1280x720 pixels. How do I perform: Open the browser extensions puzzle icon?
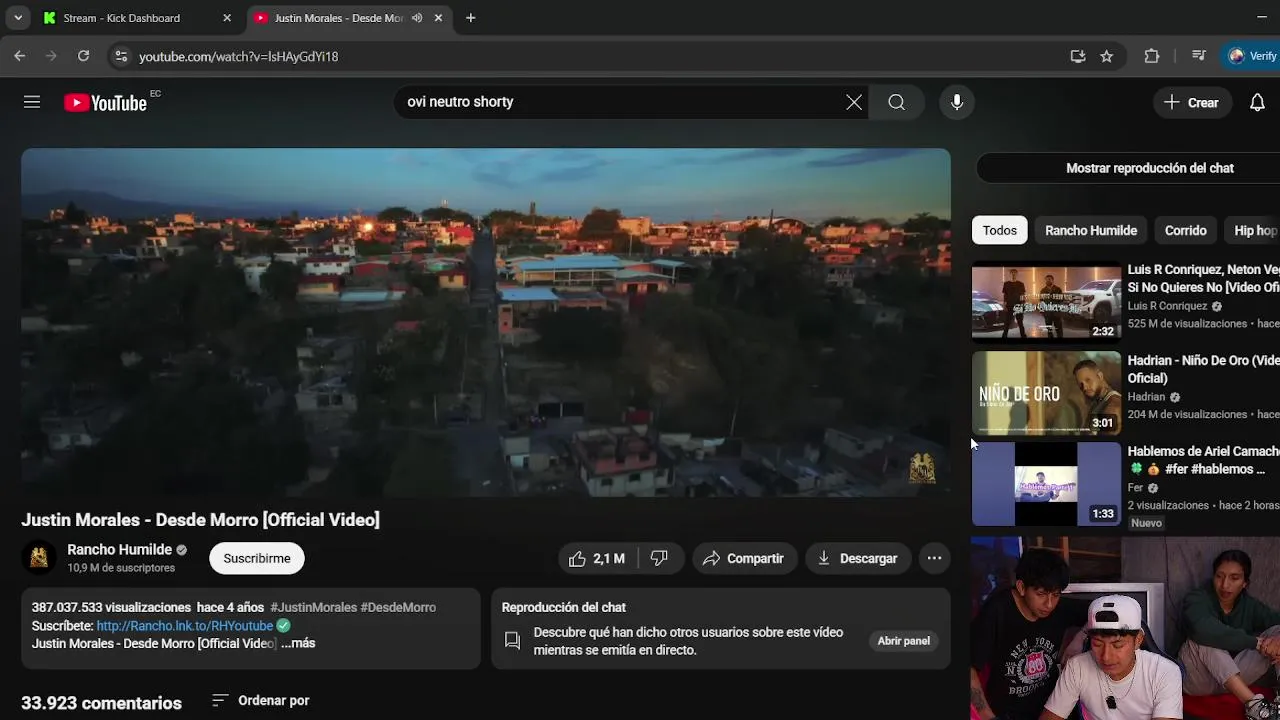tap(1152, 57)
